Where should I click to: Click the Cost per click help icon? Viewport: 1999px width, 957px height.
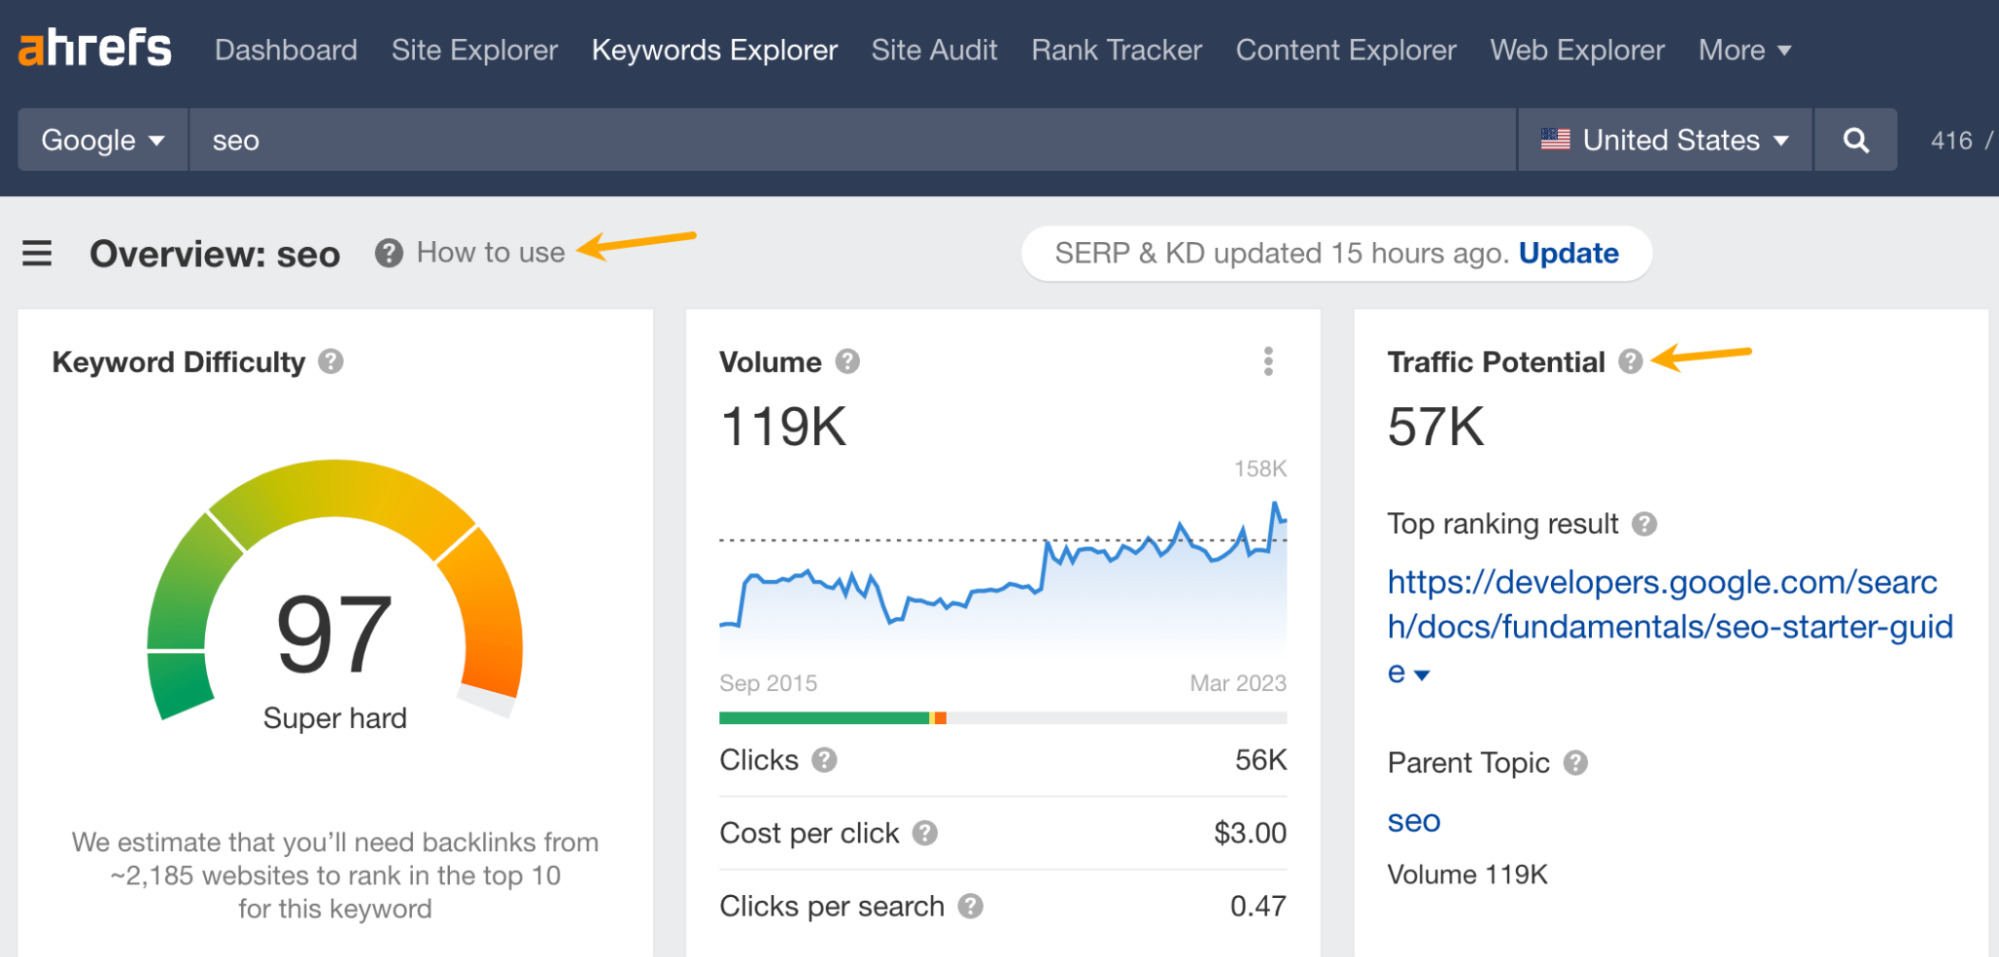point(925,833)
